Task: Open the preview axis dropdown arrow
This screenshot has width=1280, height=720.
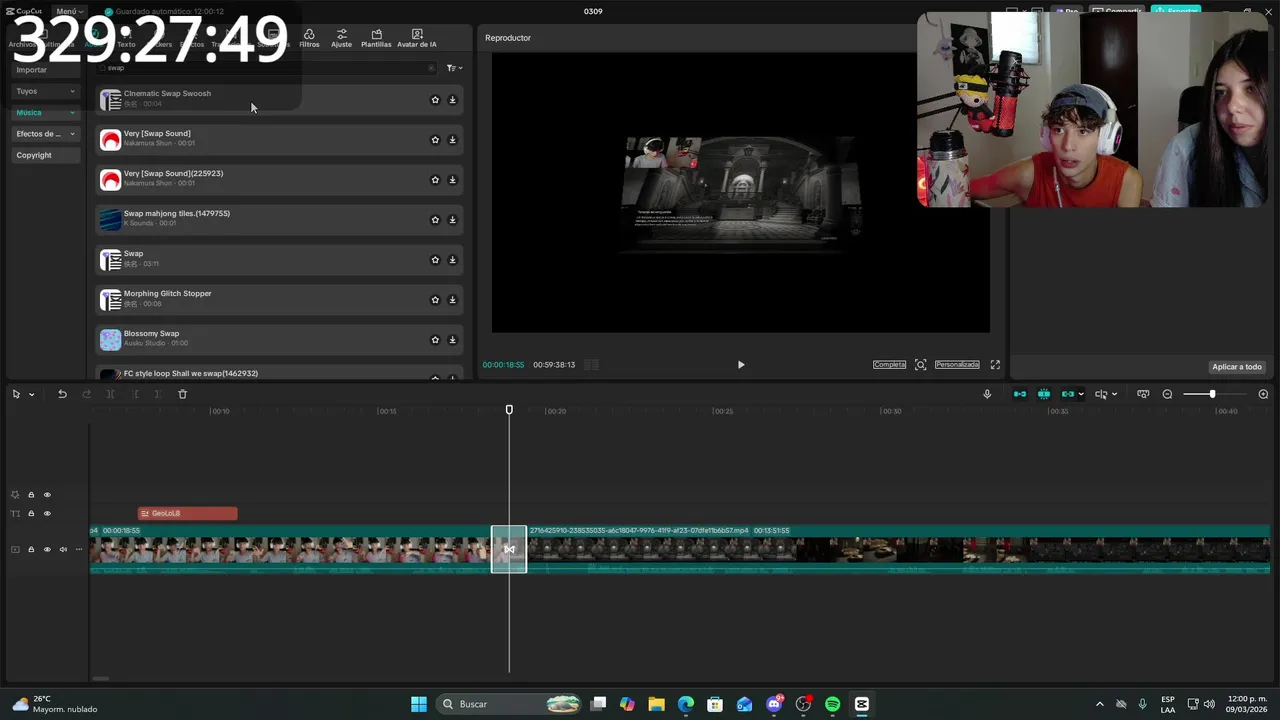Action: point(1114,395)
